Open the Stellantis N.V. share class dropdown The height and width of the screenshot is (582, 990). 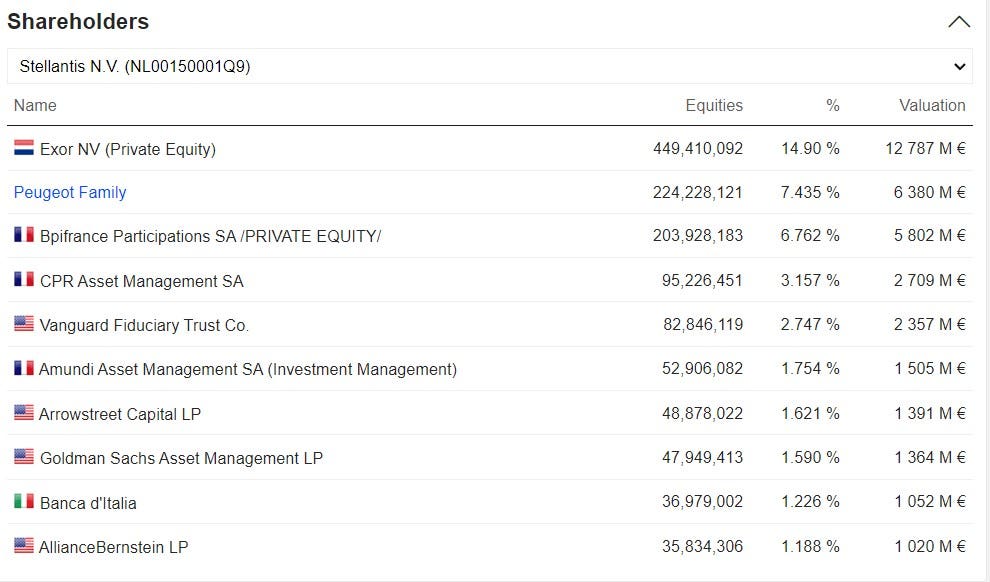(490, 66)
